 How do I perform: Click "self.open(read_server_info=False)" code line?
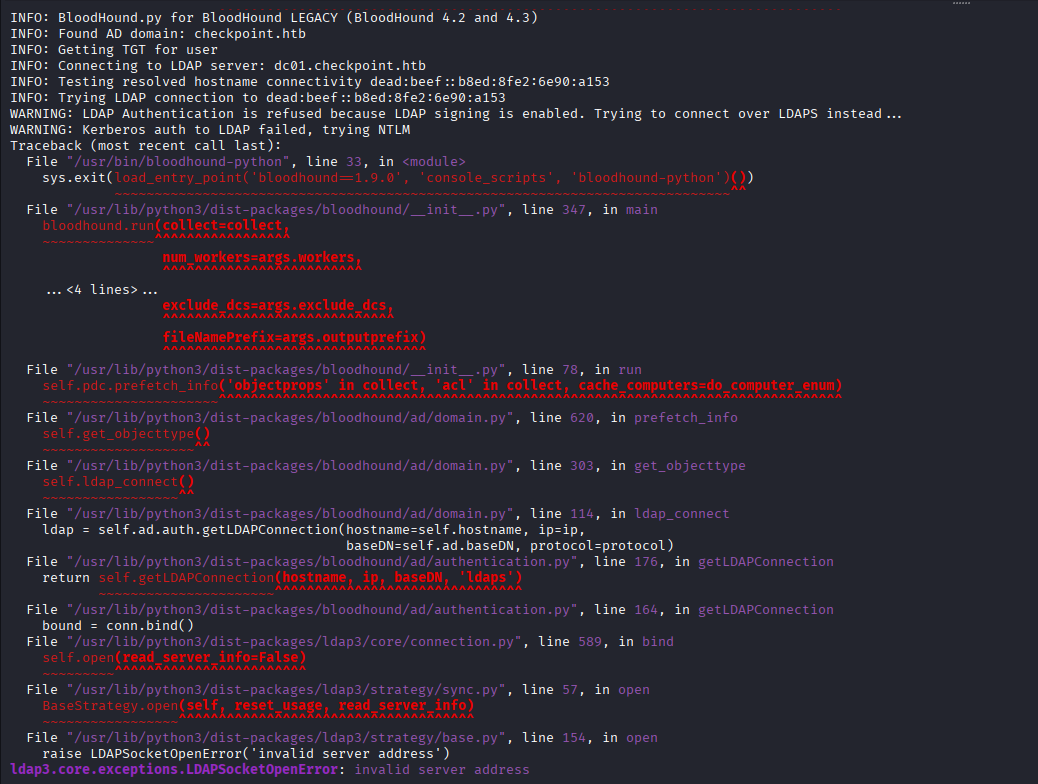coord(174,658)
